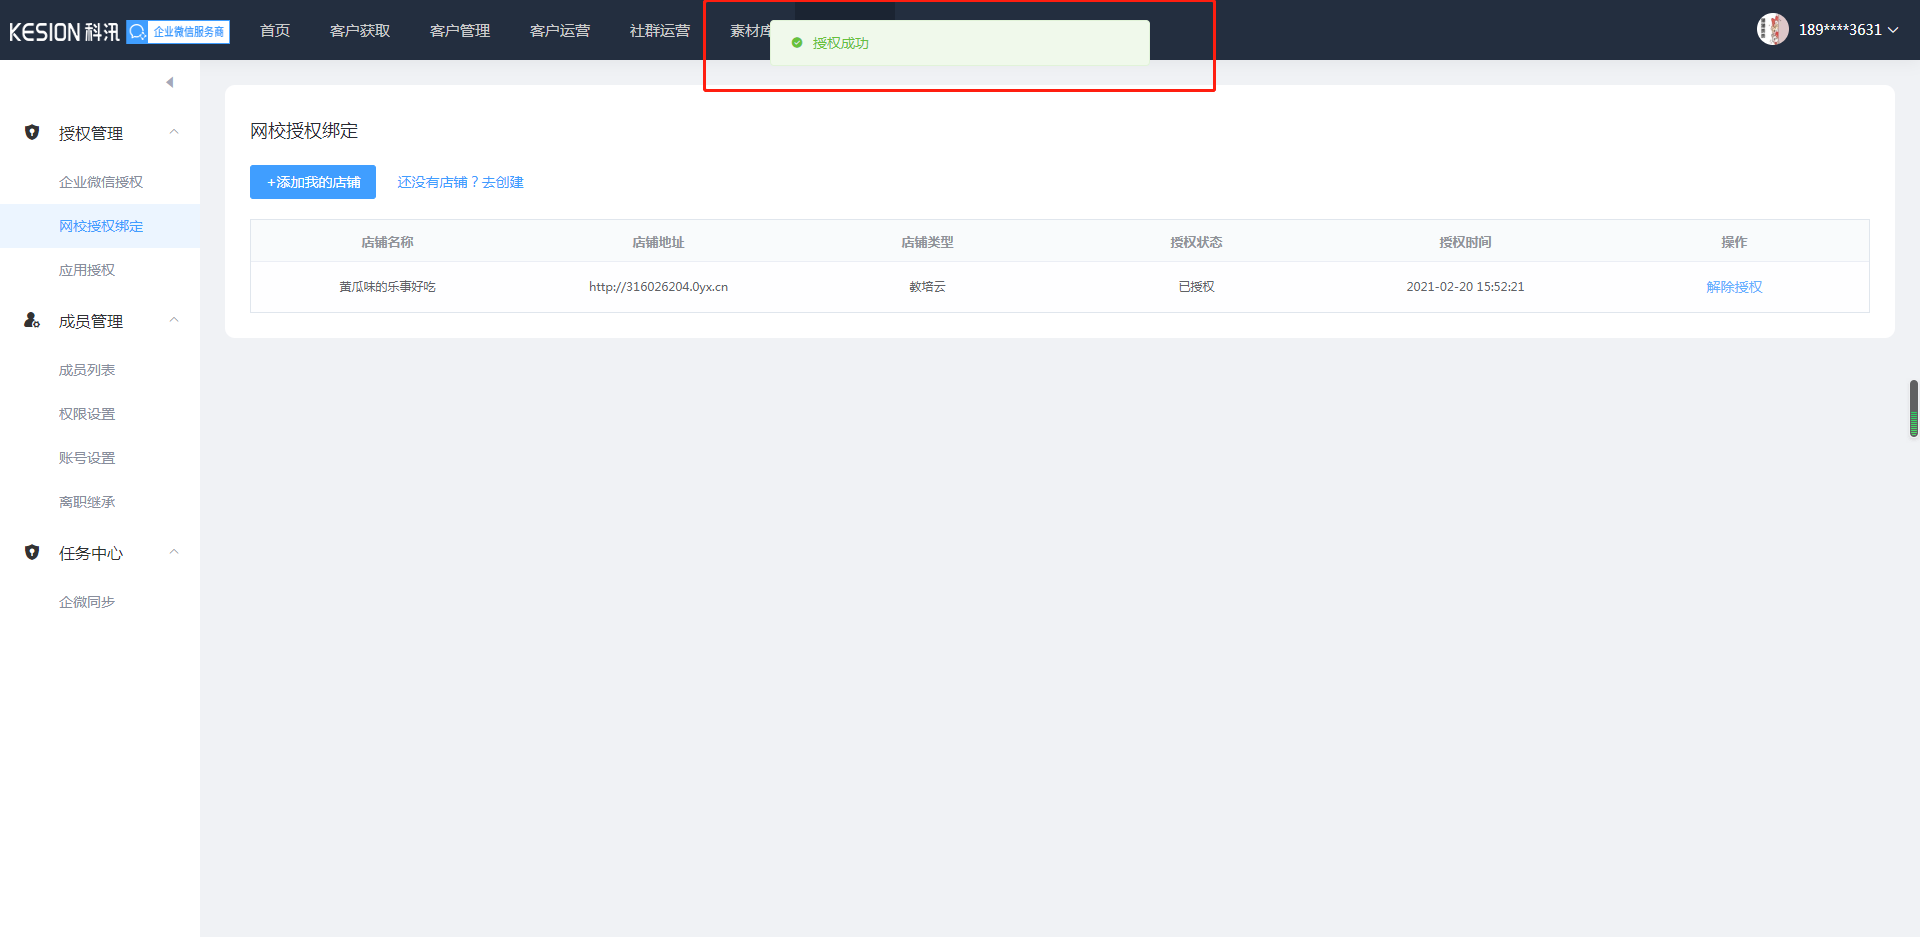Collapse the 任务中心 section chevron

[x=174, y=552]
